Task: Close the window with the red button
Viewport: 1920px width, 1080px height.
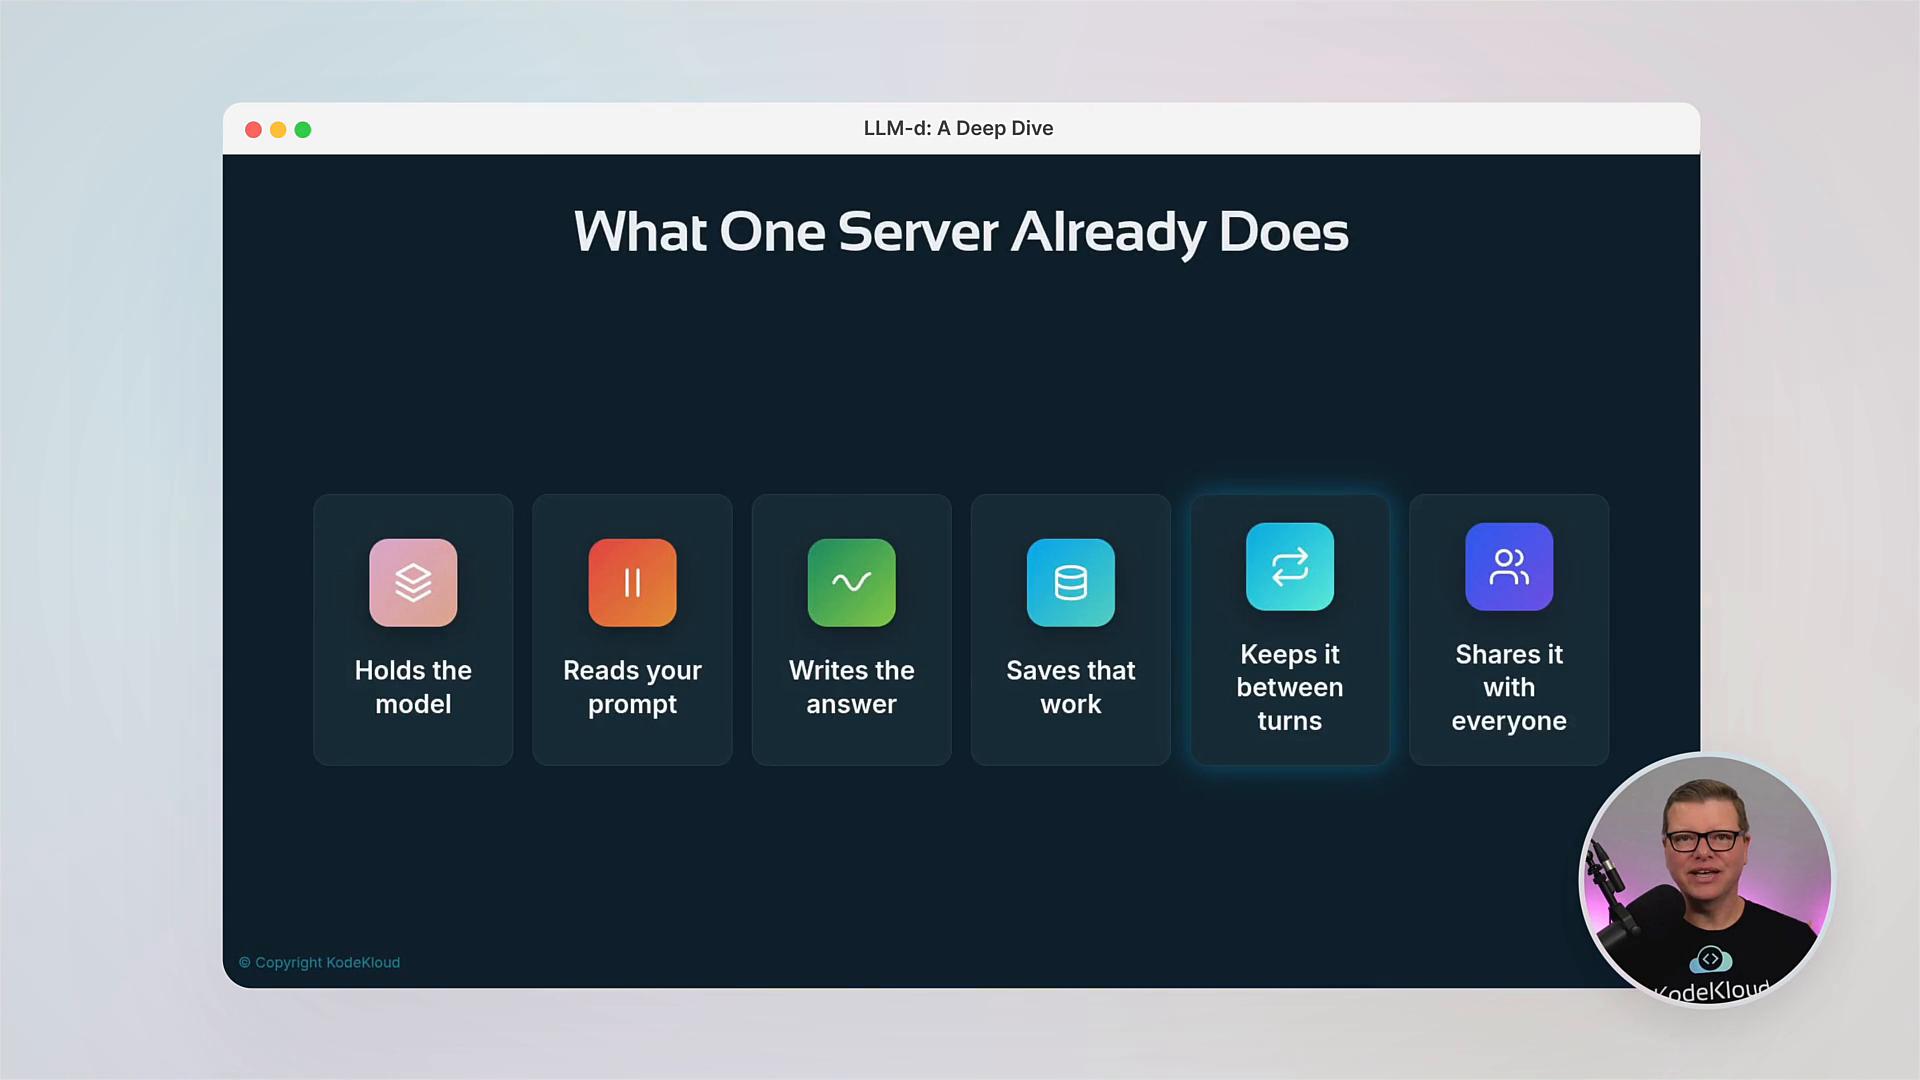Action: (253, 129)
